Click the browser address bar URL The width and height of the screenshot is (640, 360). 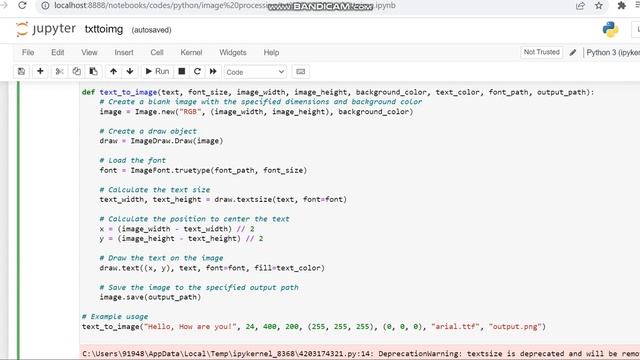coord(224,6)
